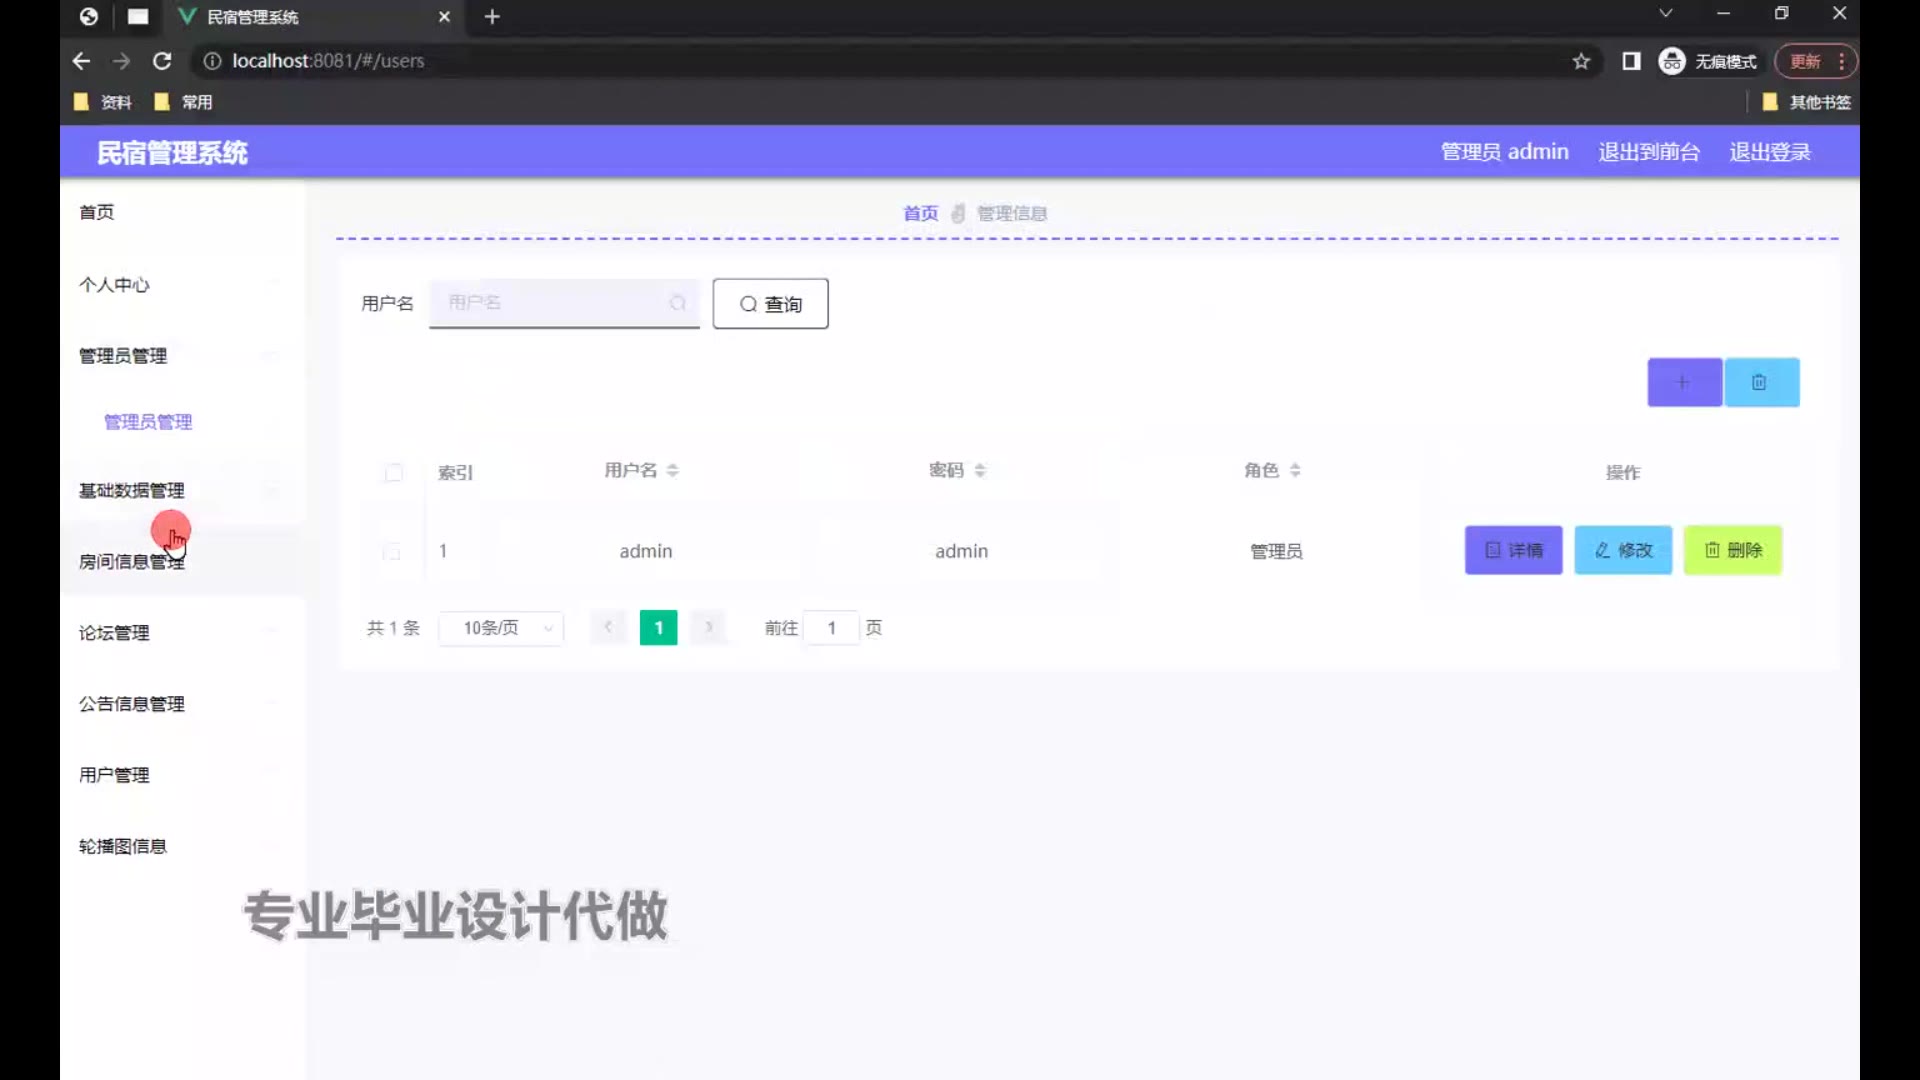Click the 前往 page number input
1920x1080 pixels.
point(831,628)
